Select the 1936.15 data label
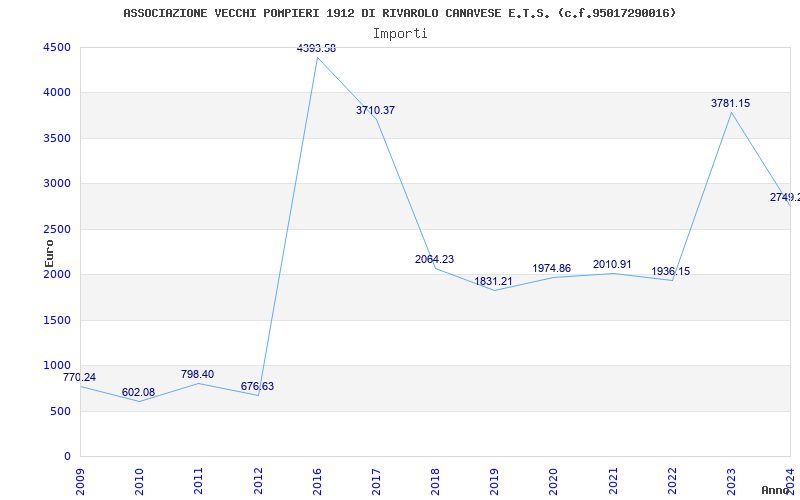 [670, 271]
